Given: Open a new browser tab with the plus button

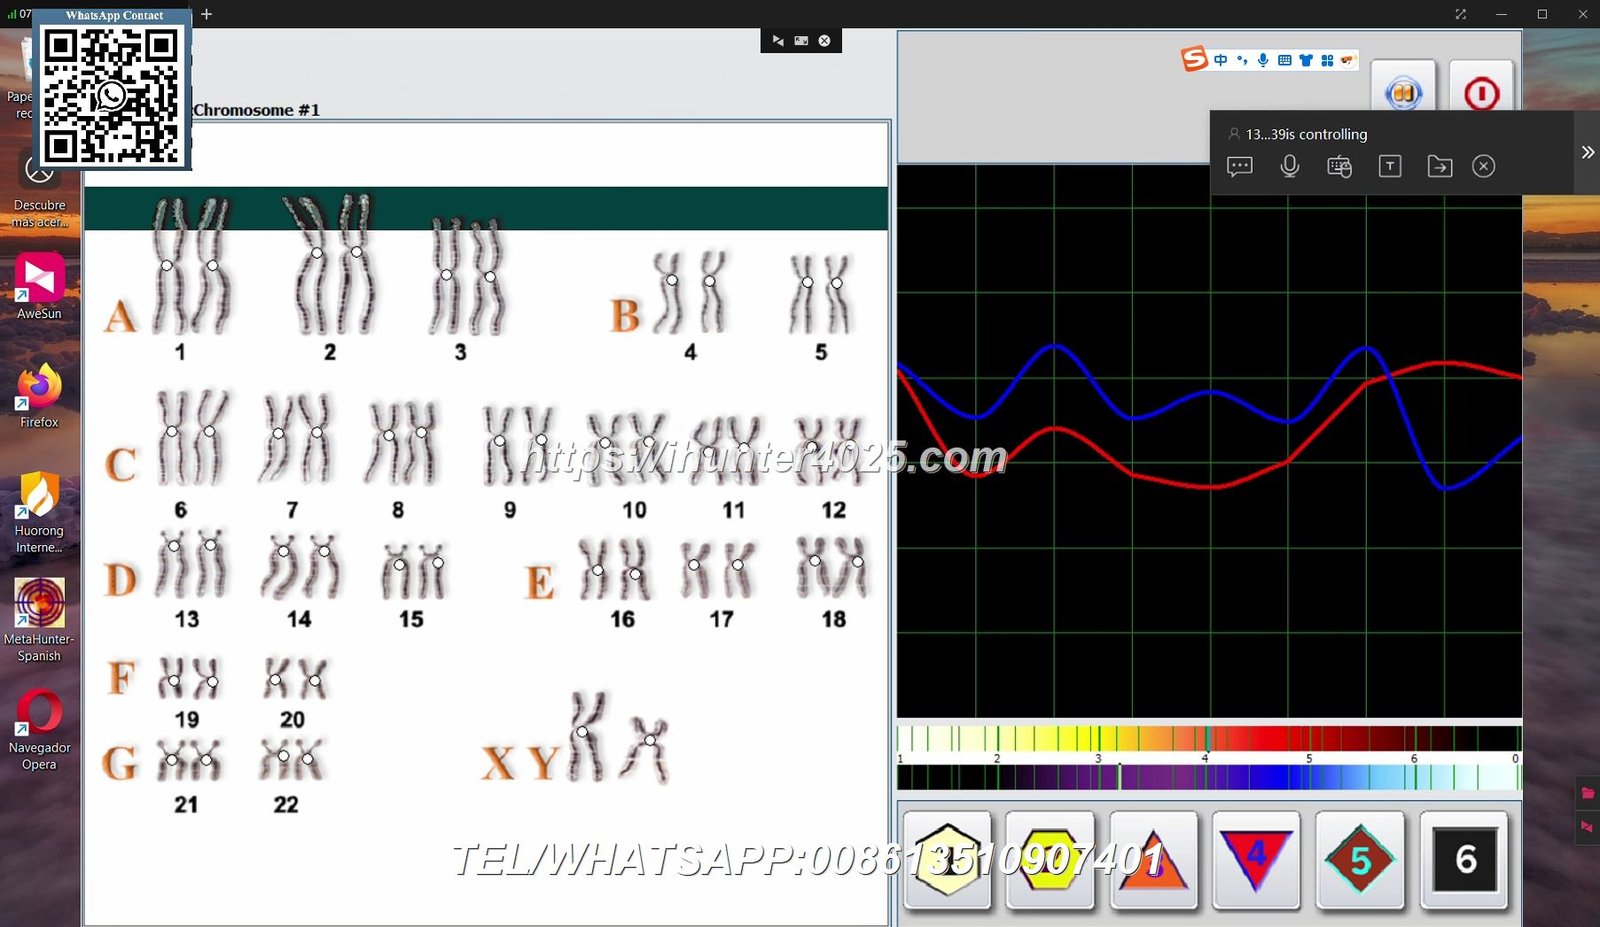Looking at the screenshot, I should click(x=206, y=15).
